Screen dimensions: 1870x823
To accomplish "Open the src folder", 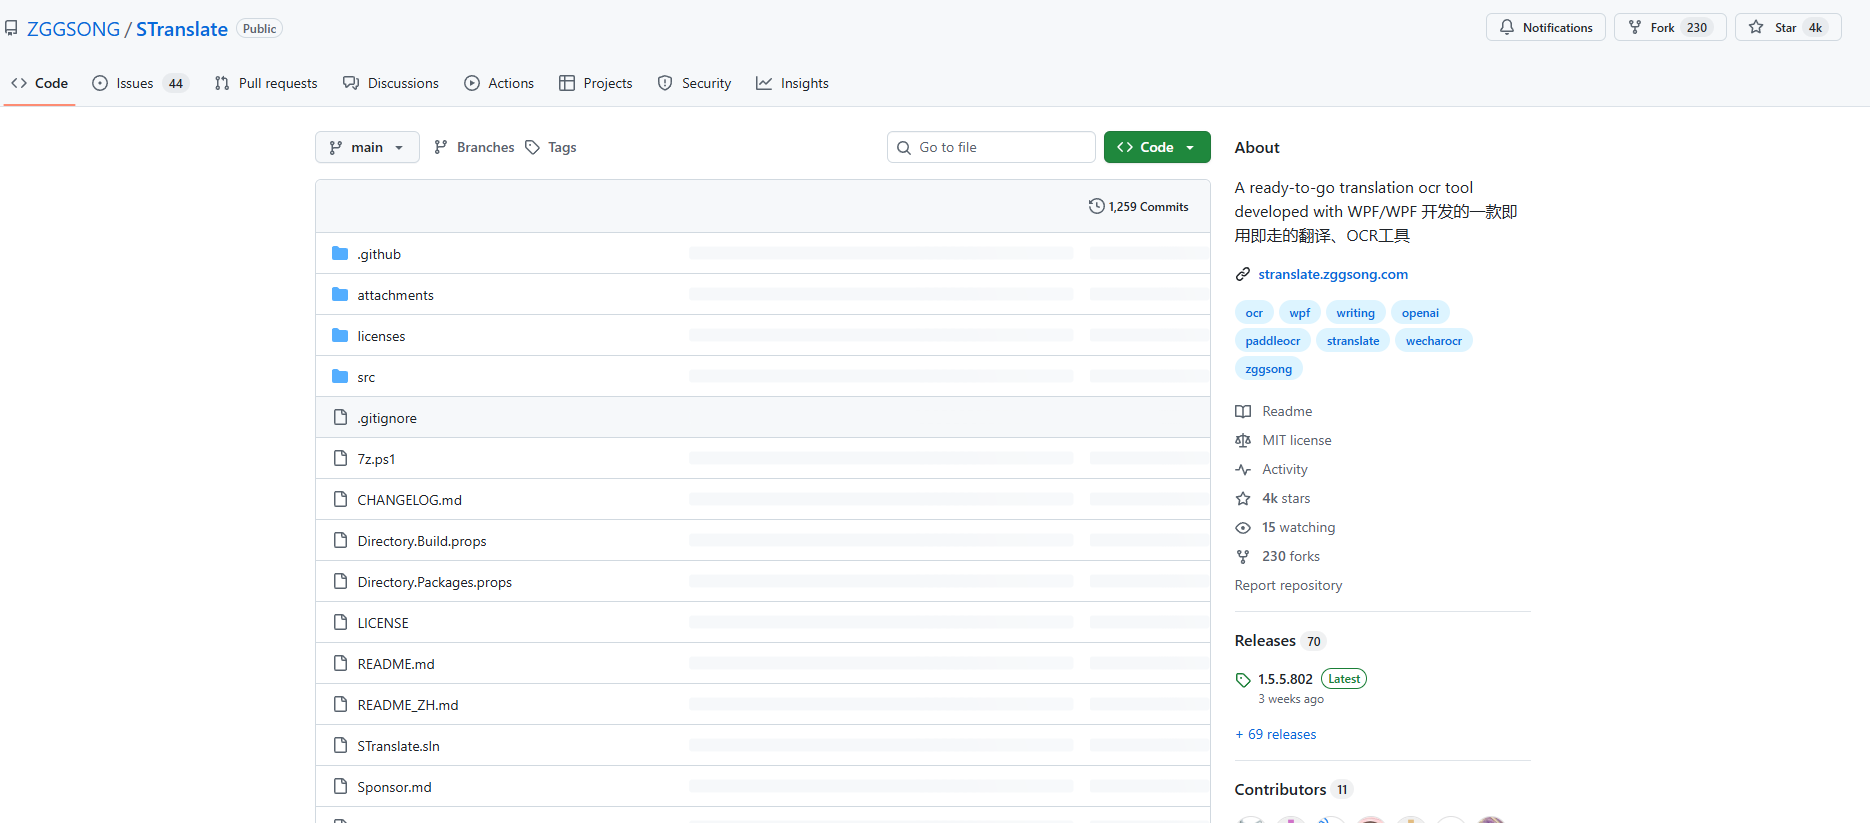I will [x=366, y=377].
